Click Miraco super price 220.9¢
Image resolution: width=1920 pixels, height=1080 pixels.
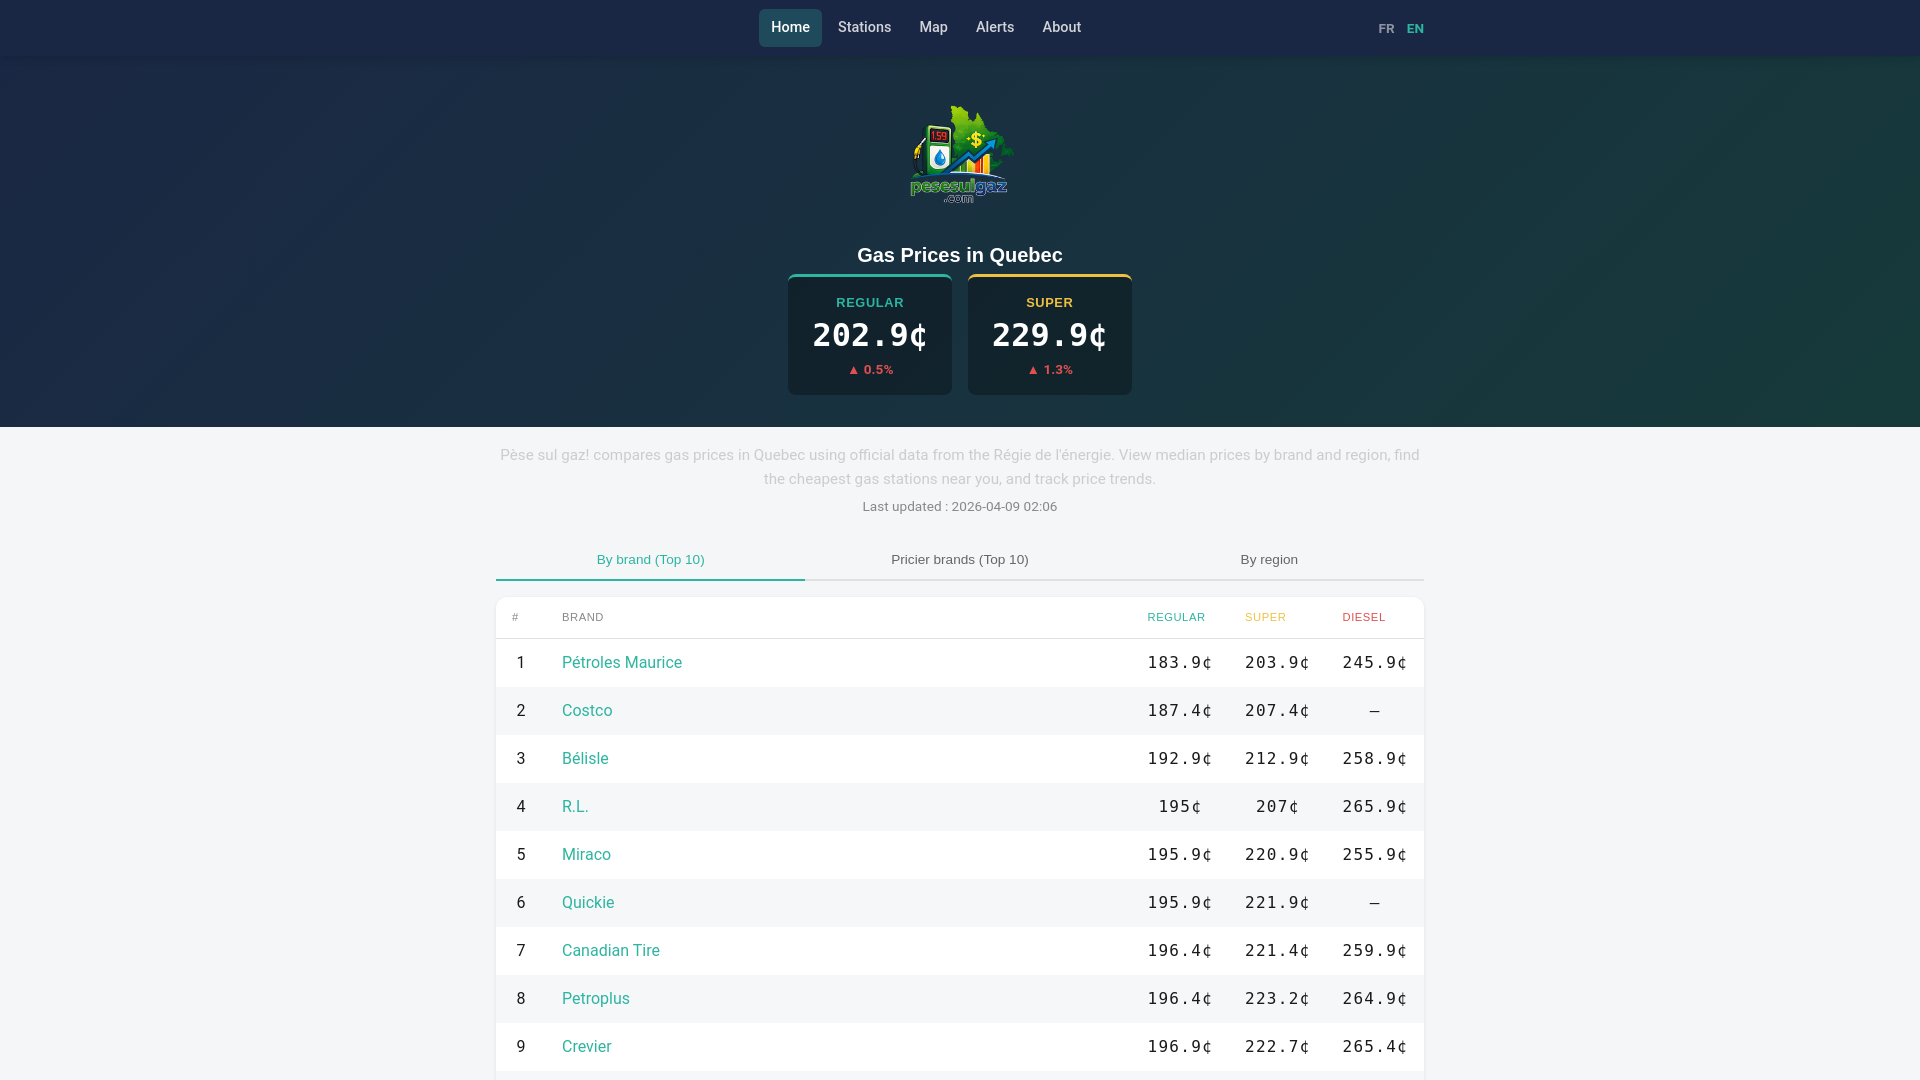(x=1277, y=855)
